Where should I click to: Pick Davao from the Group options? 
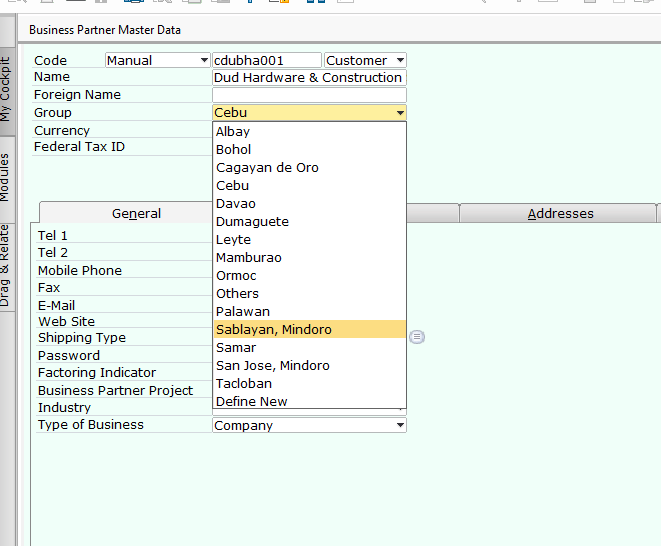click(235, 204)
